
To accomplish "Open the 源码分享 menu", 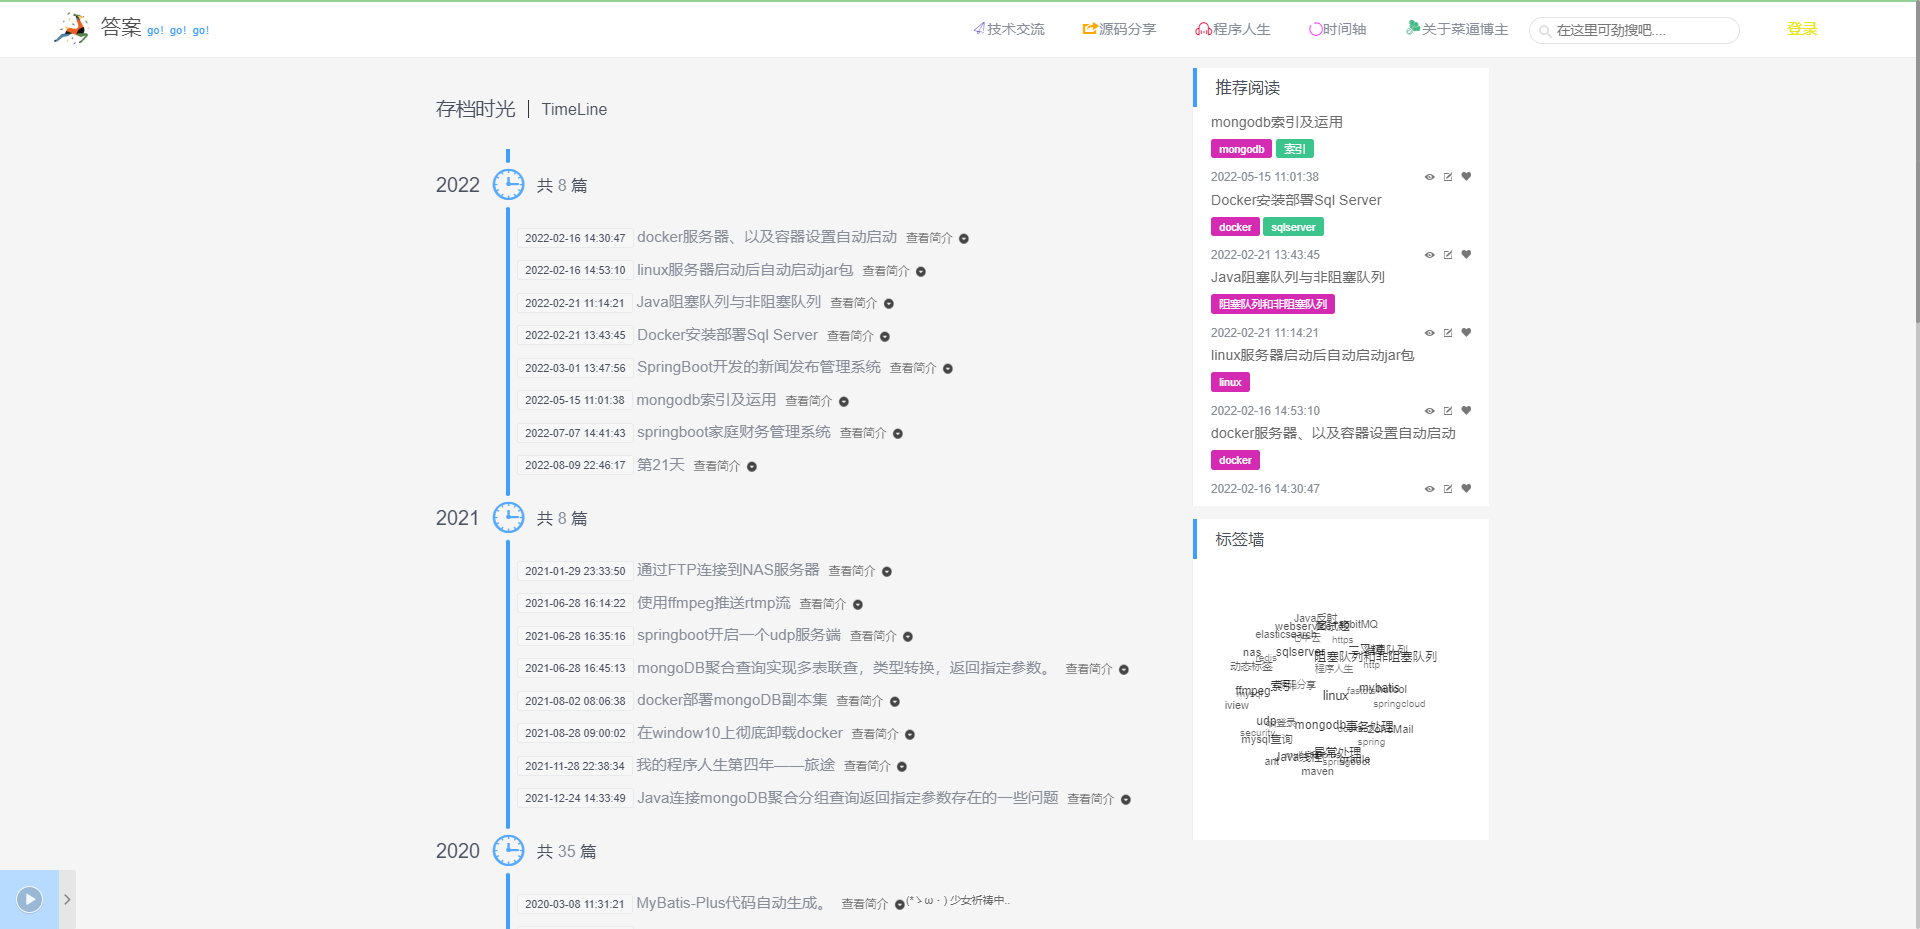I will coord(1119,29).
